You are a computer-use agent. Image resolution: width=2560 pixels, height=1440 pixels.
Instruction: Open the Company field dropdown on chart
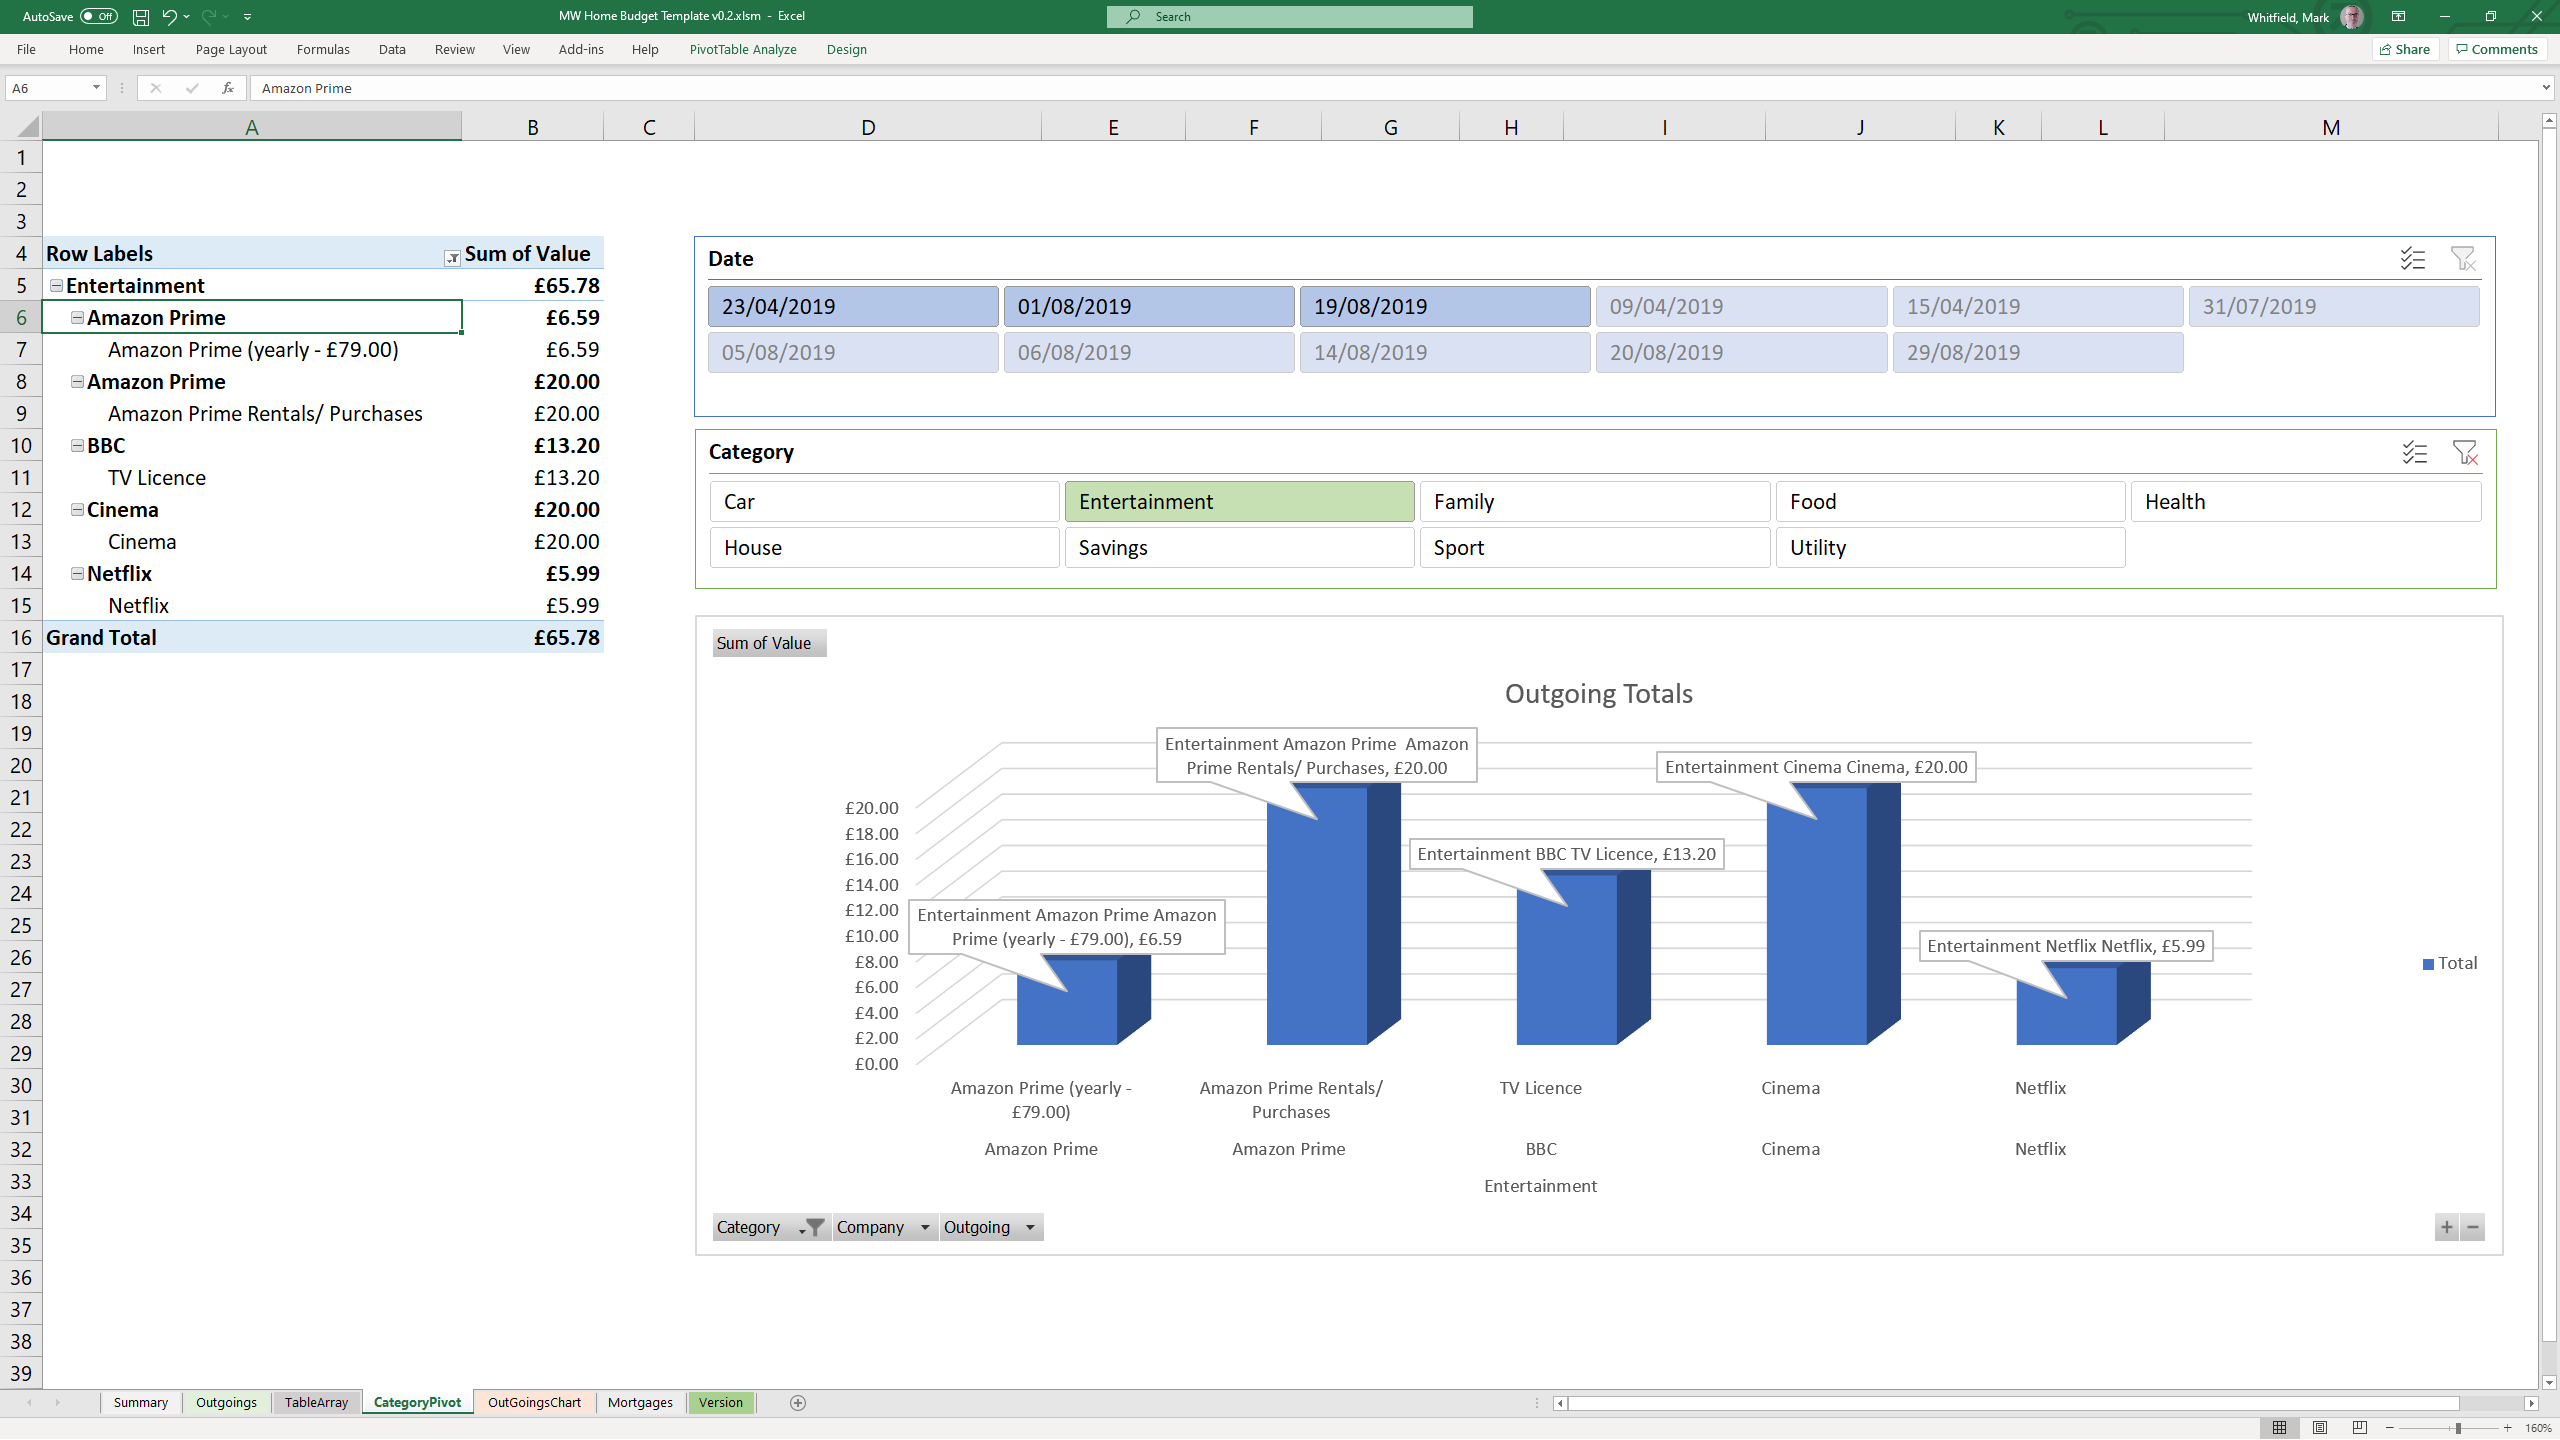925,1227
